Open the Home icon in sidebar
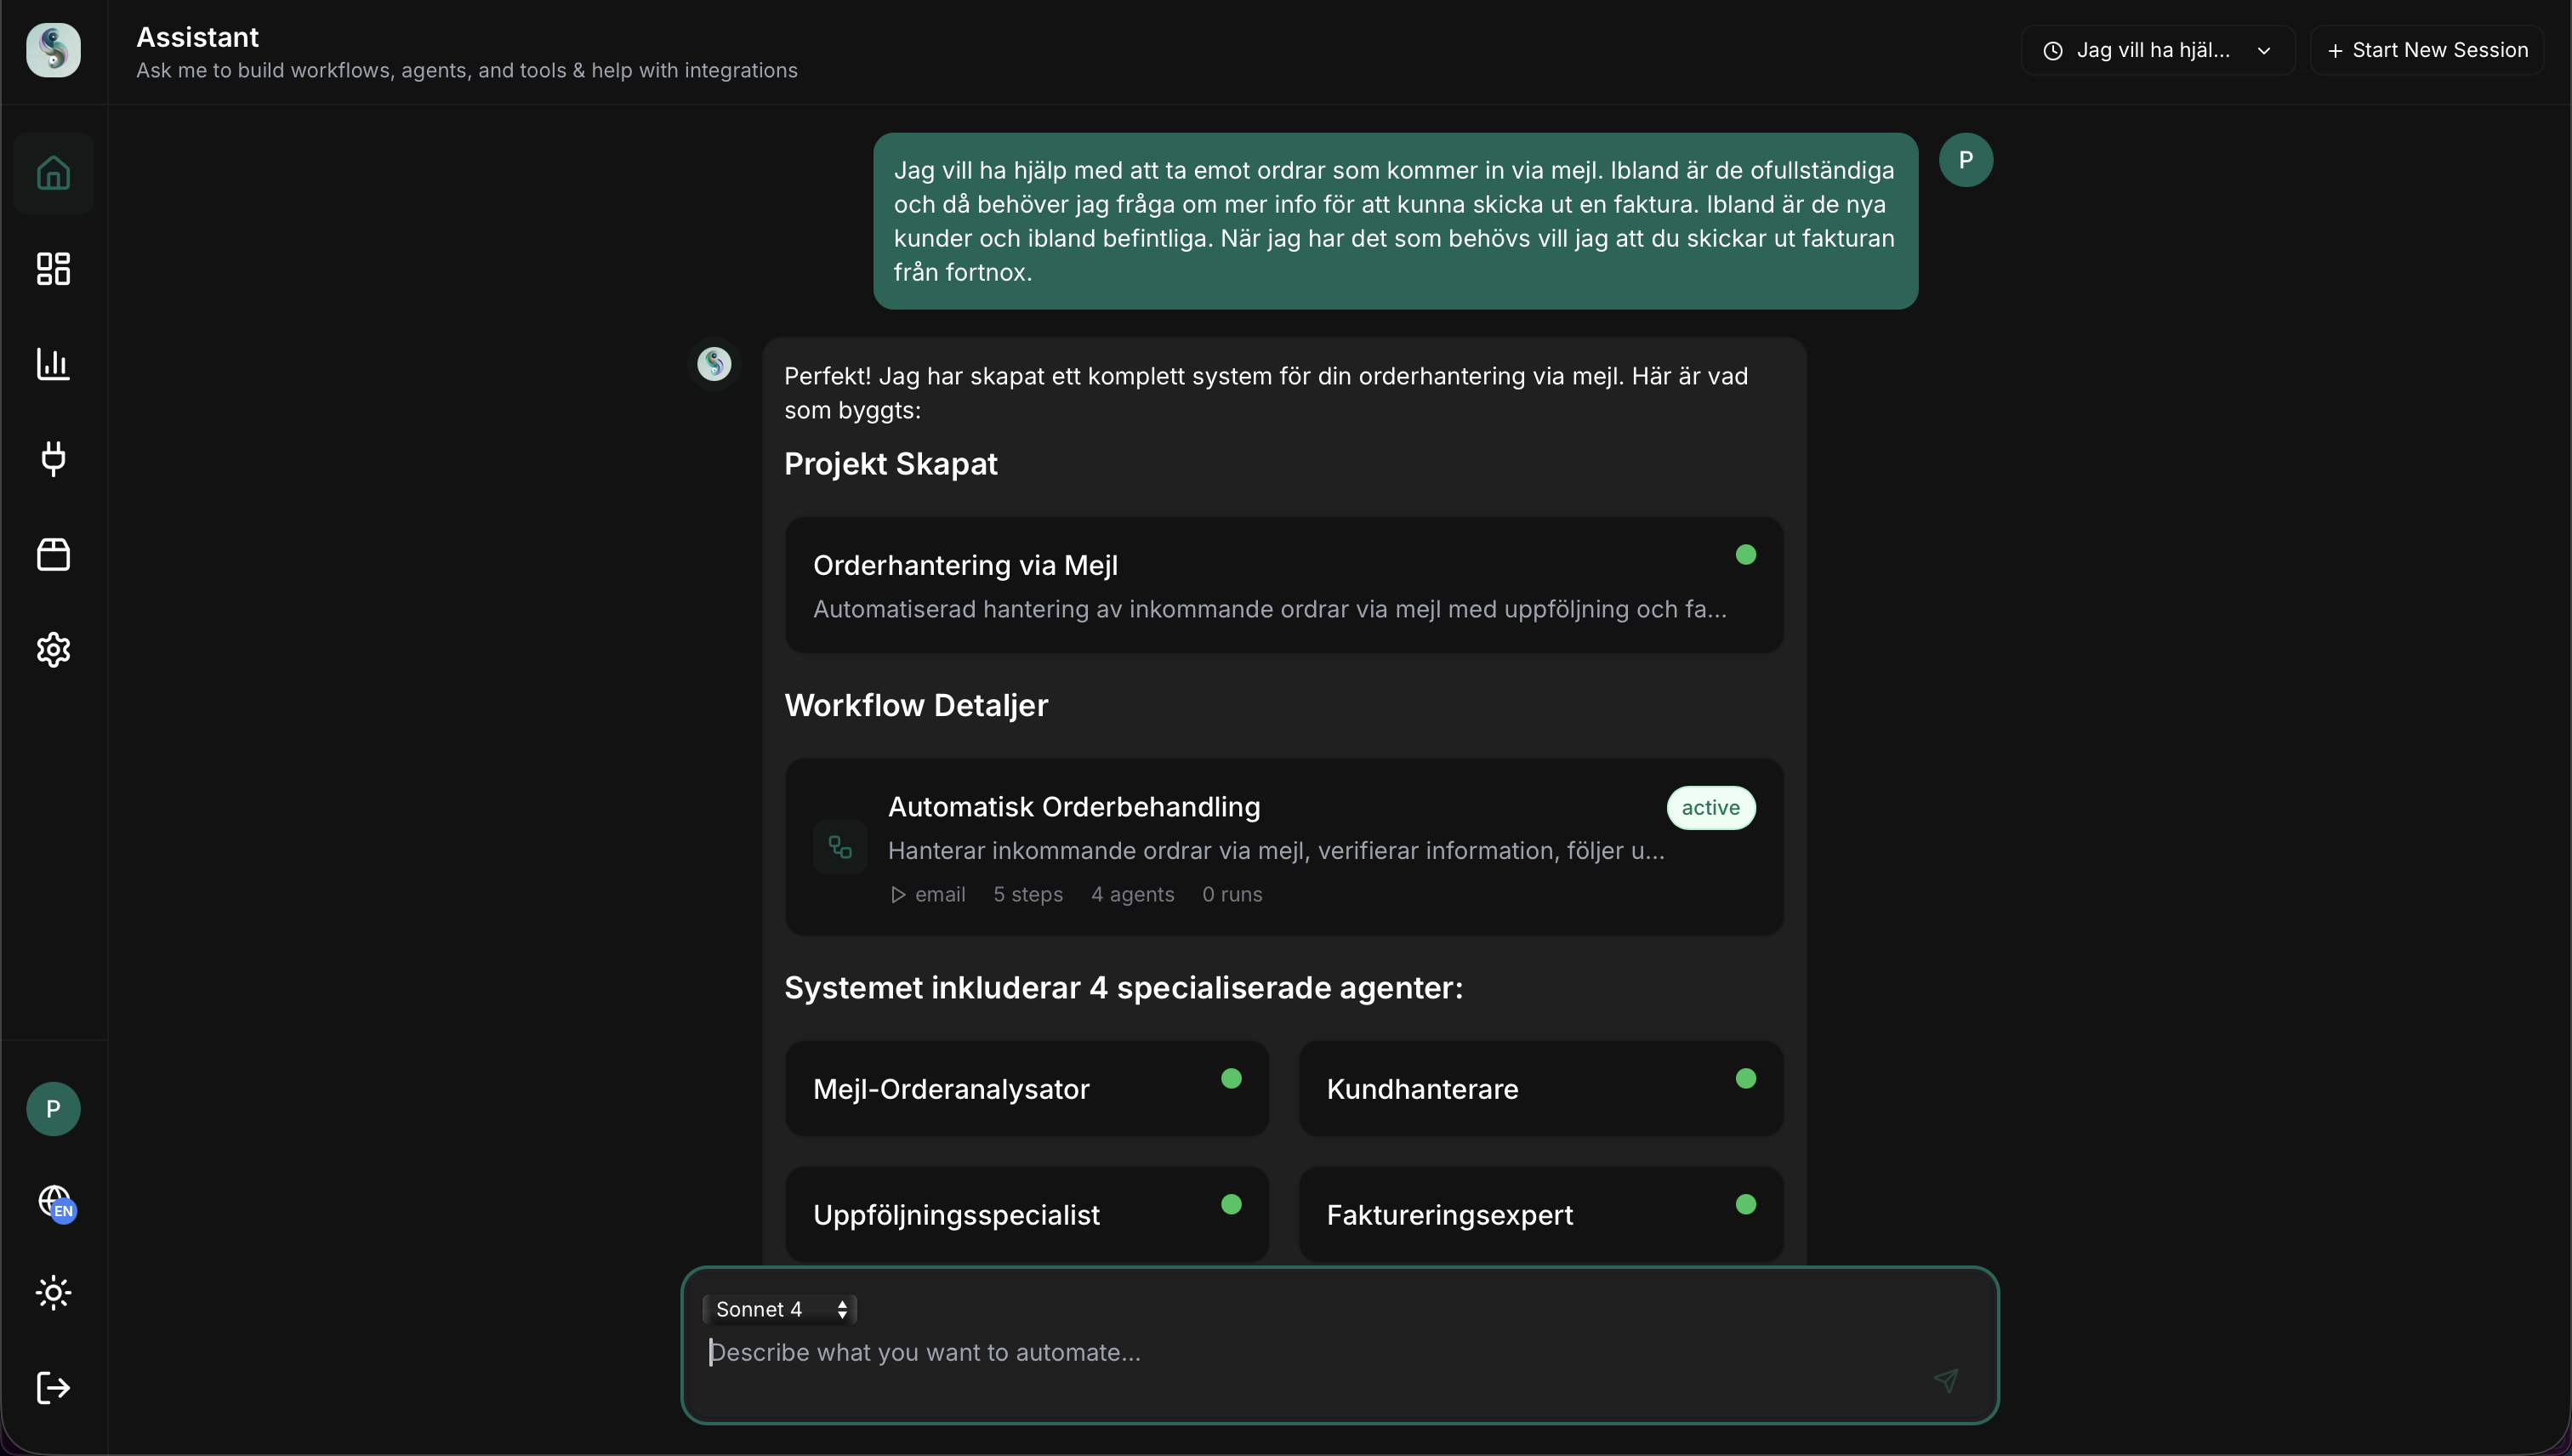Image resolution: width=2572 pixels, height=1456 pixels. click(53, 173)
